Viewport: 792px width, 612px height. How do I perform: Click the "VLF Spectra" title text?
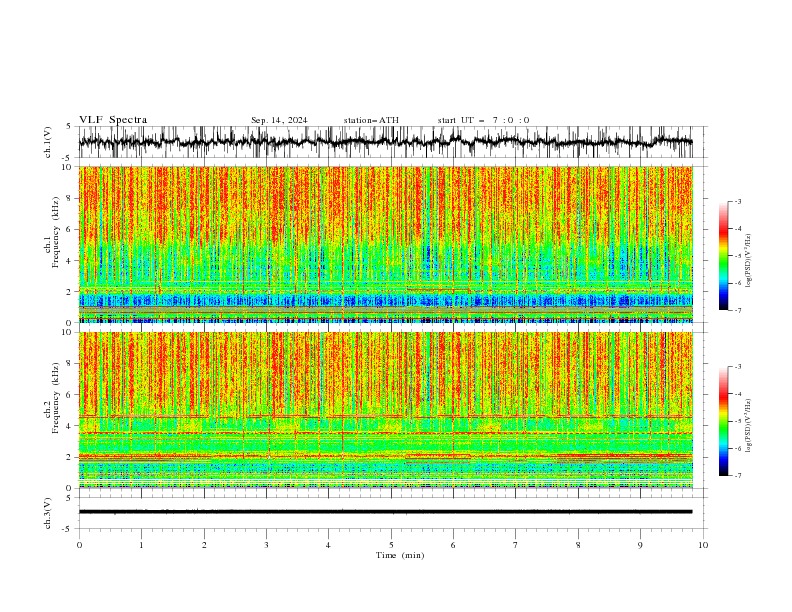coord(113,120)
